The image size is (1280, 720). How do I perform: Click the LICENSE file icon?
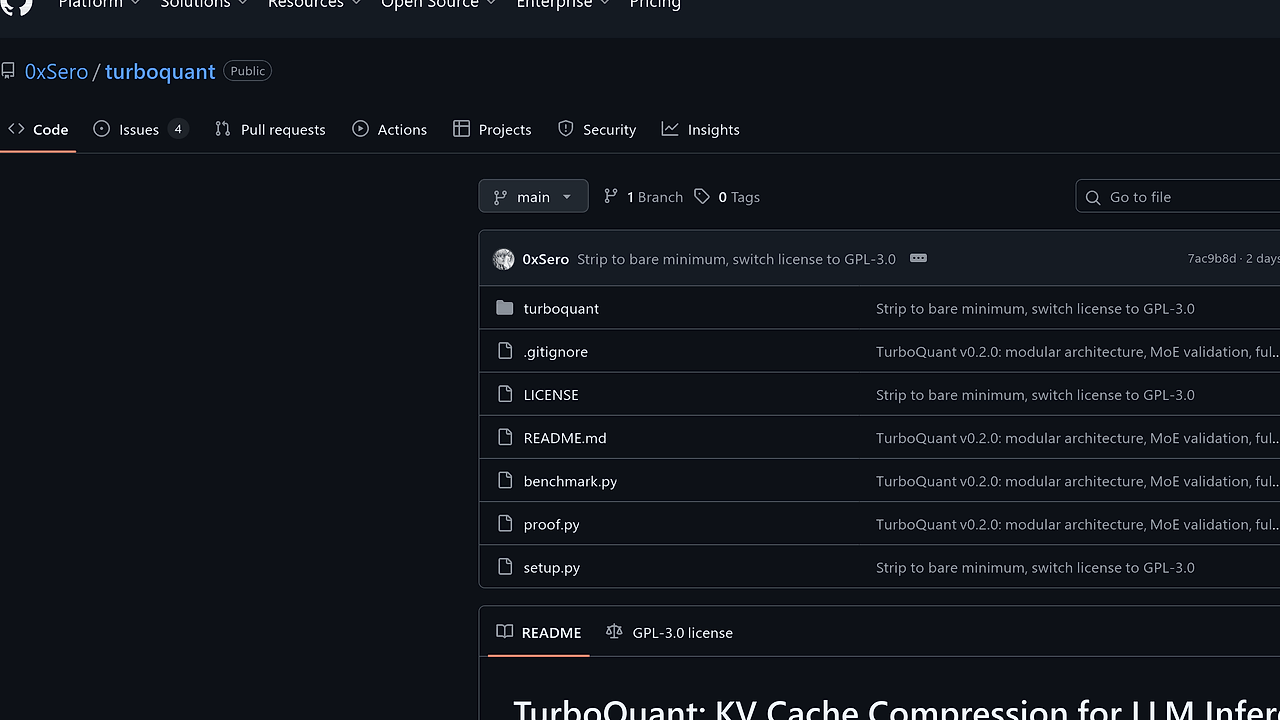[x=505, y=394]
